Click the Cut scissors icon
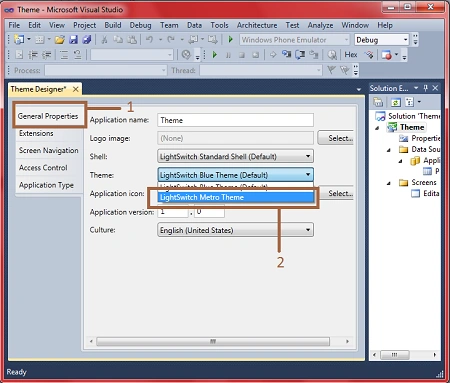This screenshot has width=450, height=383. 104,40
